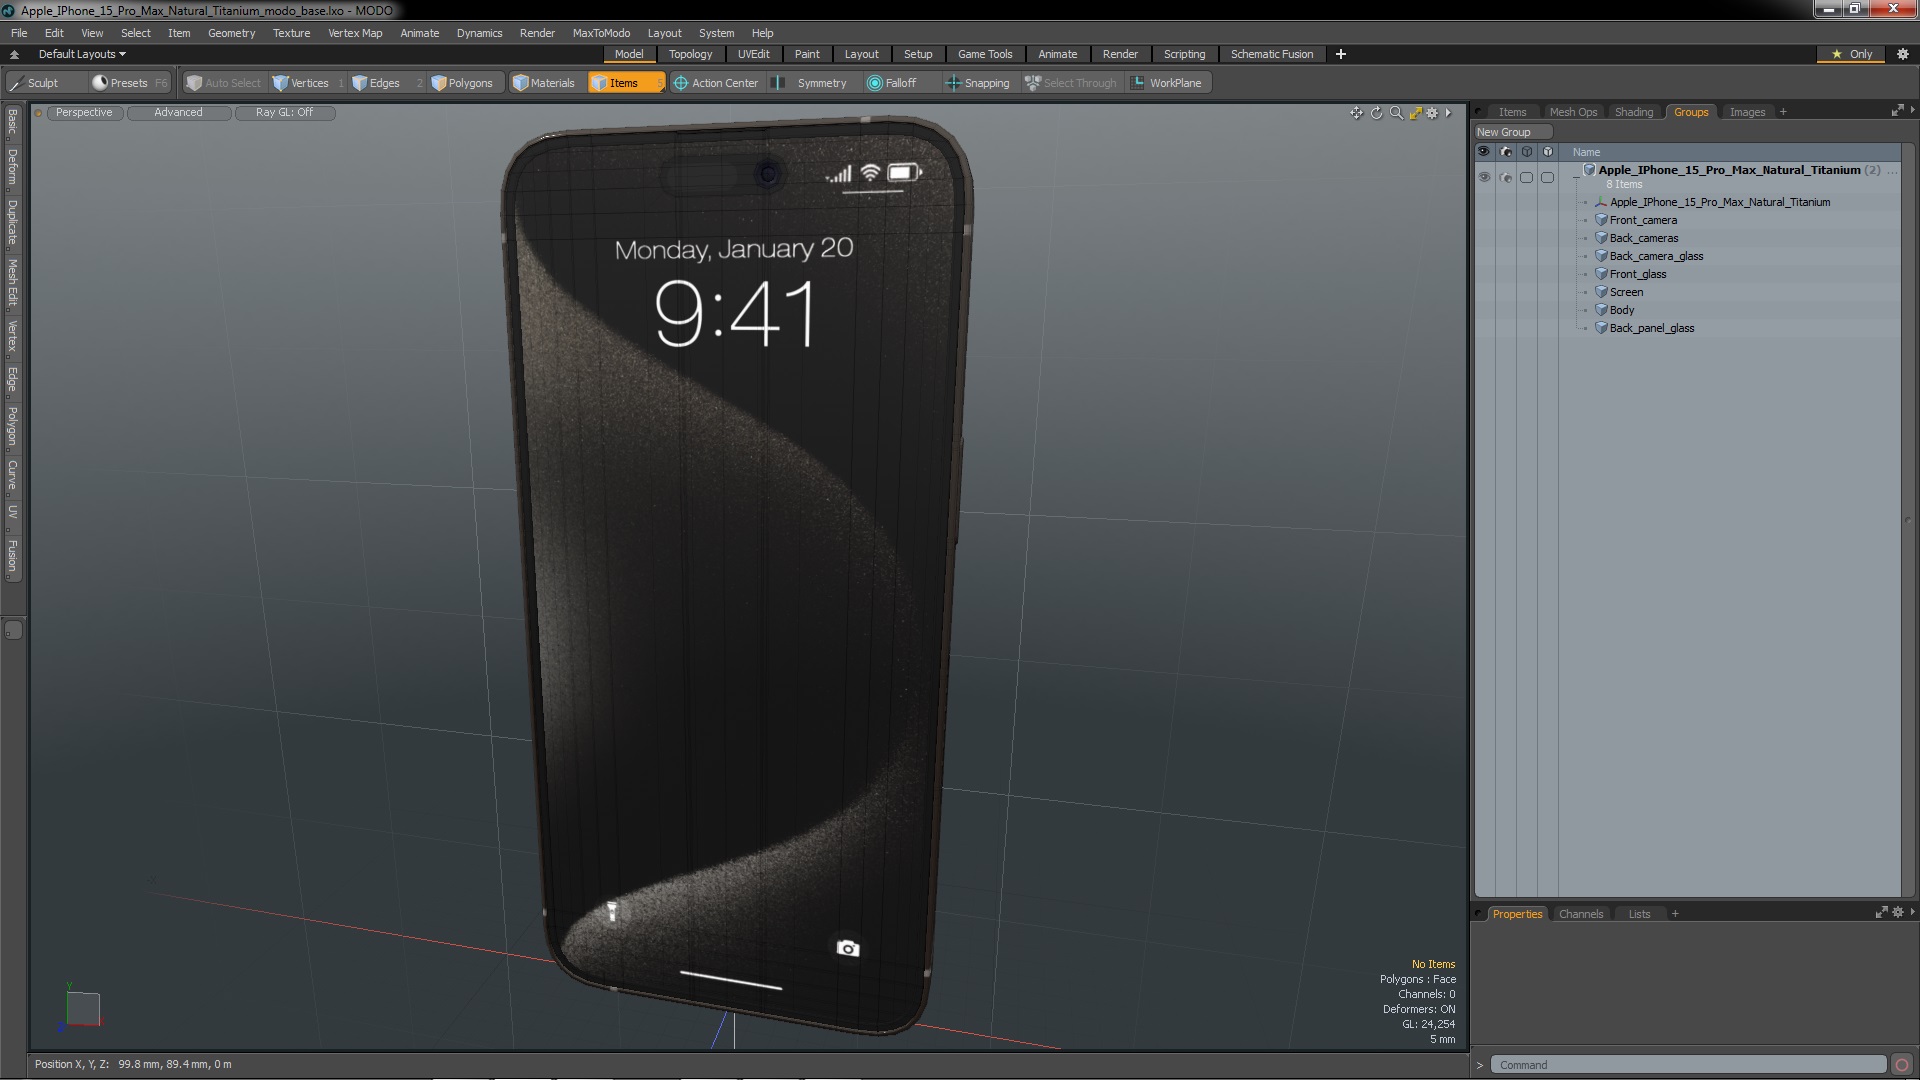Toggle Select Through mode
The image size is (1920, 1080).
1071,83
